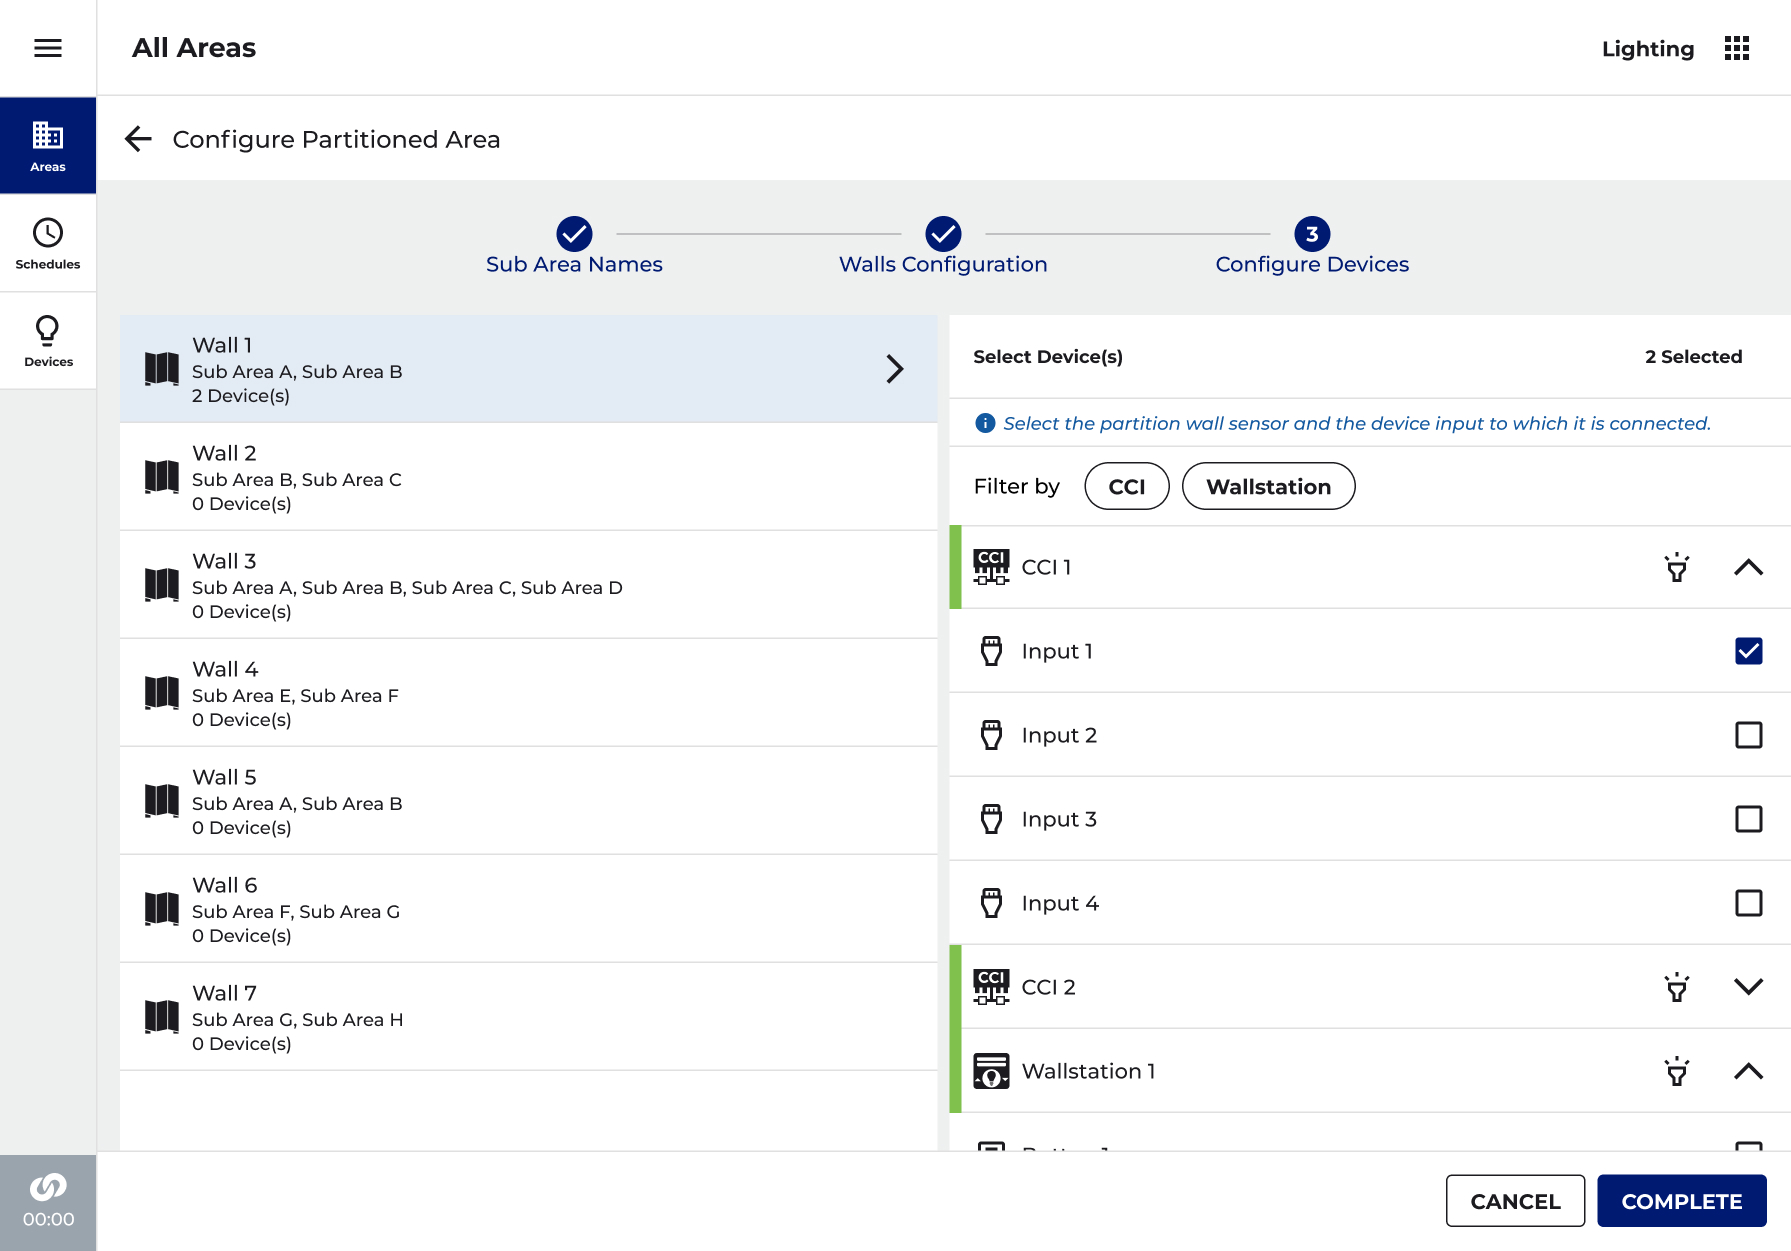The height and width of the screenshot is (1251, 1791).
Task: Click the Lighting label in the header
Action: pyautogui.click(x=1648, y=49)
